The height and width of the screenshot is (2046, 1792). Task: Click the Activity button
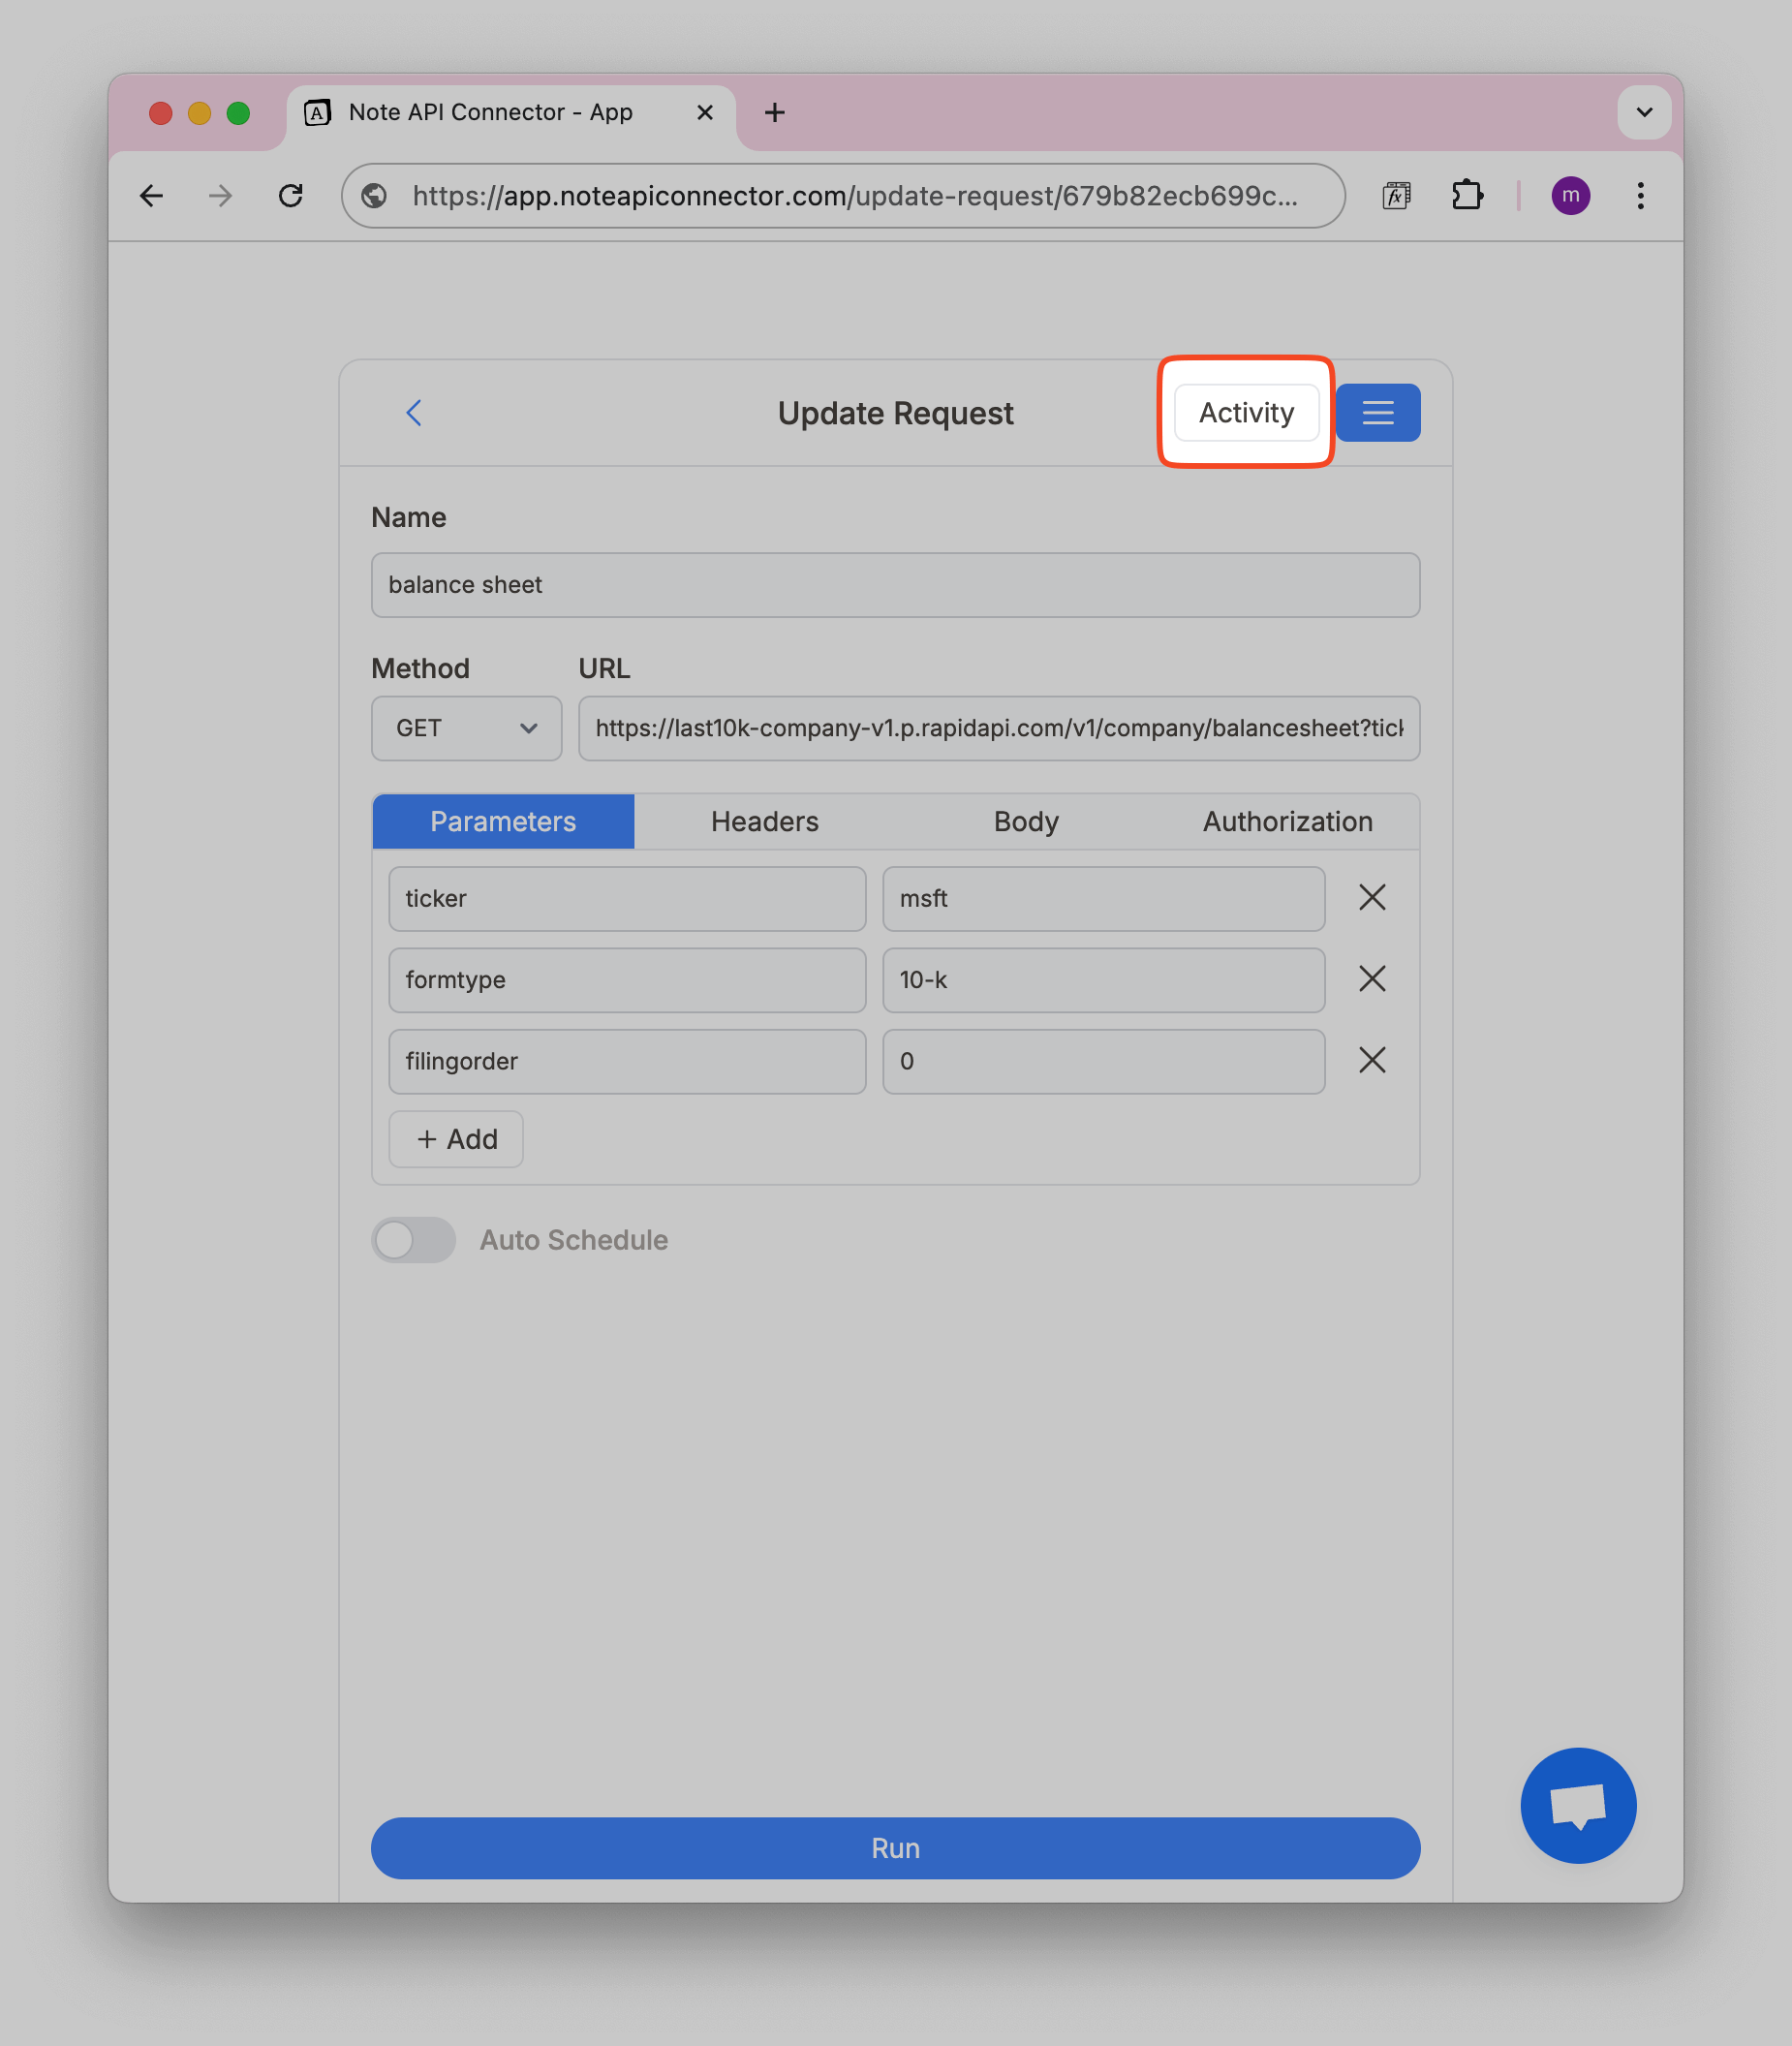[1245, 412]
